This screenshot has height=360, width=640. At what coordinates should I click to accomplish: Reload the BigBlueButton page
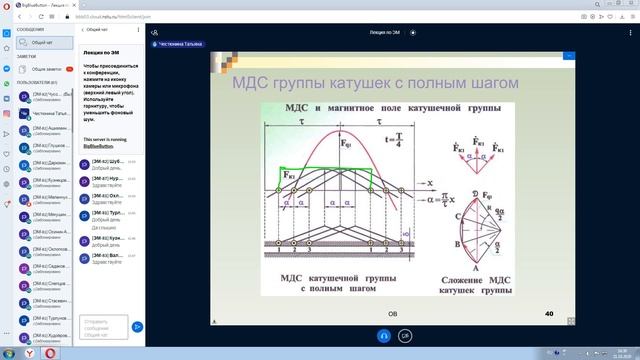point(41,17)
